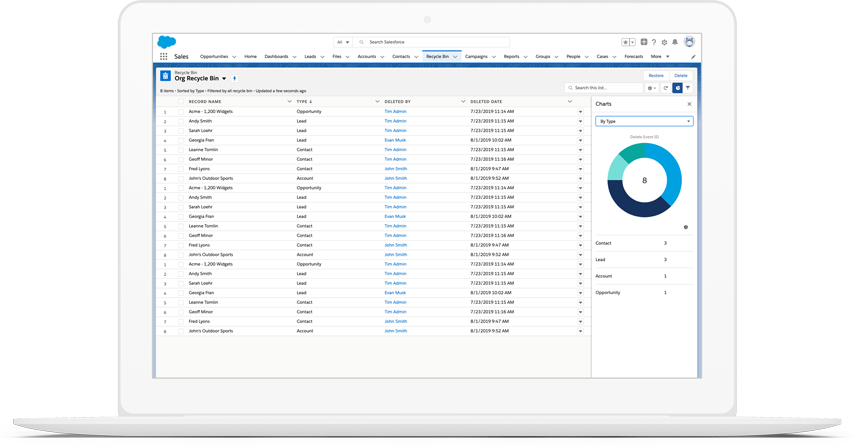Check the topmost Geoff Minor row checkbox
The width and height of the screenshot is (857, 447).
pos(181,160)
